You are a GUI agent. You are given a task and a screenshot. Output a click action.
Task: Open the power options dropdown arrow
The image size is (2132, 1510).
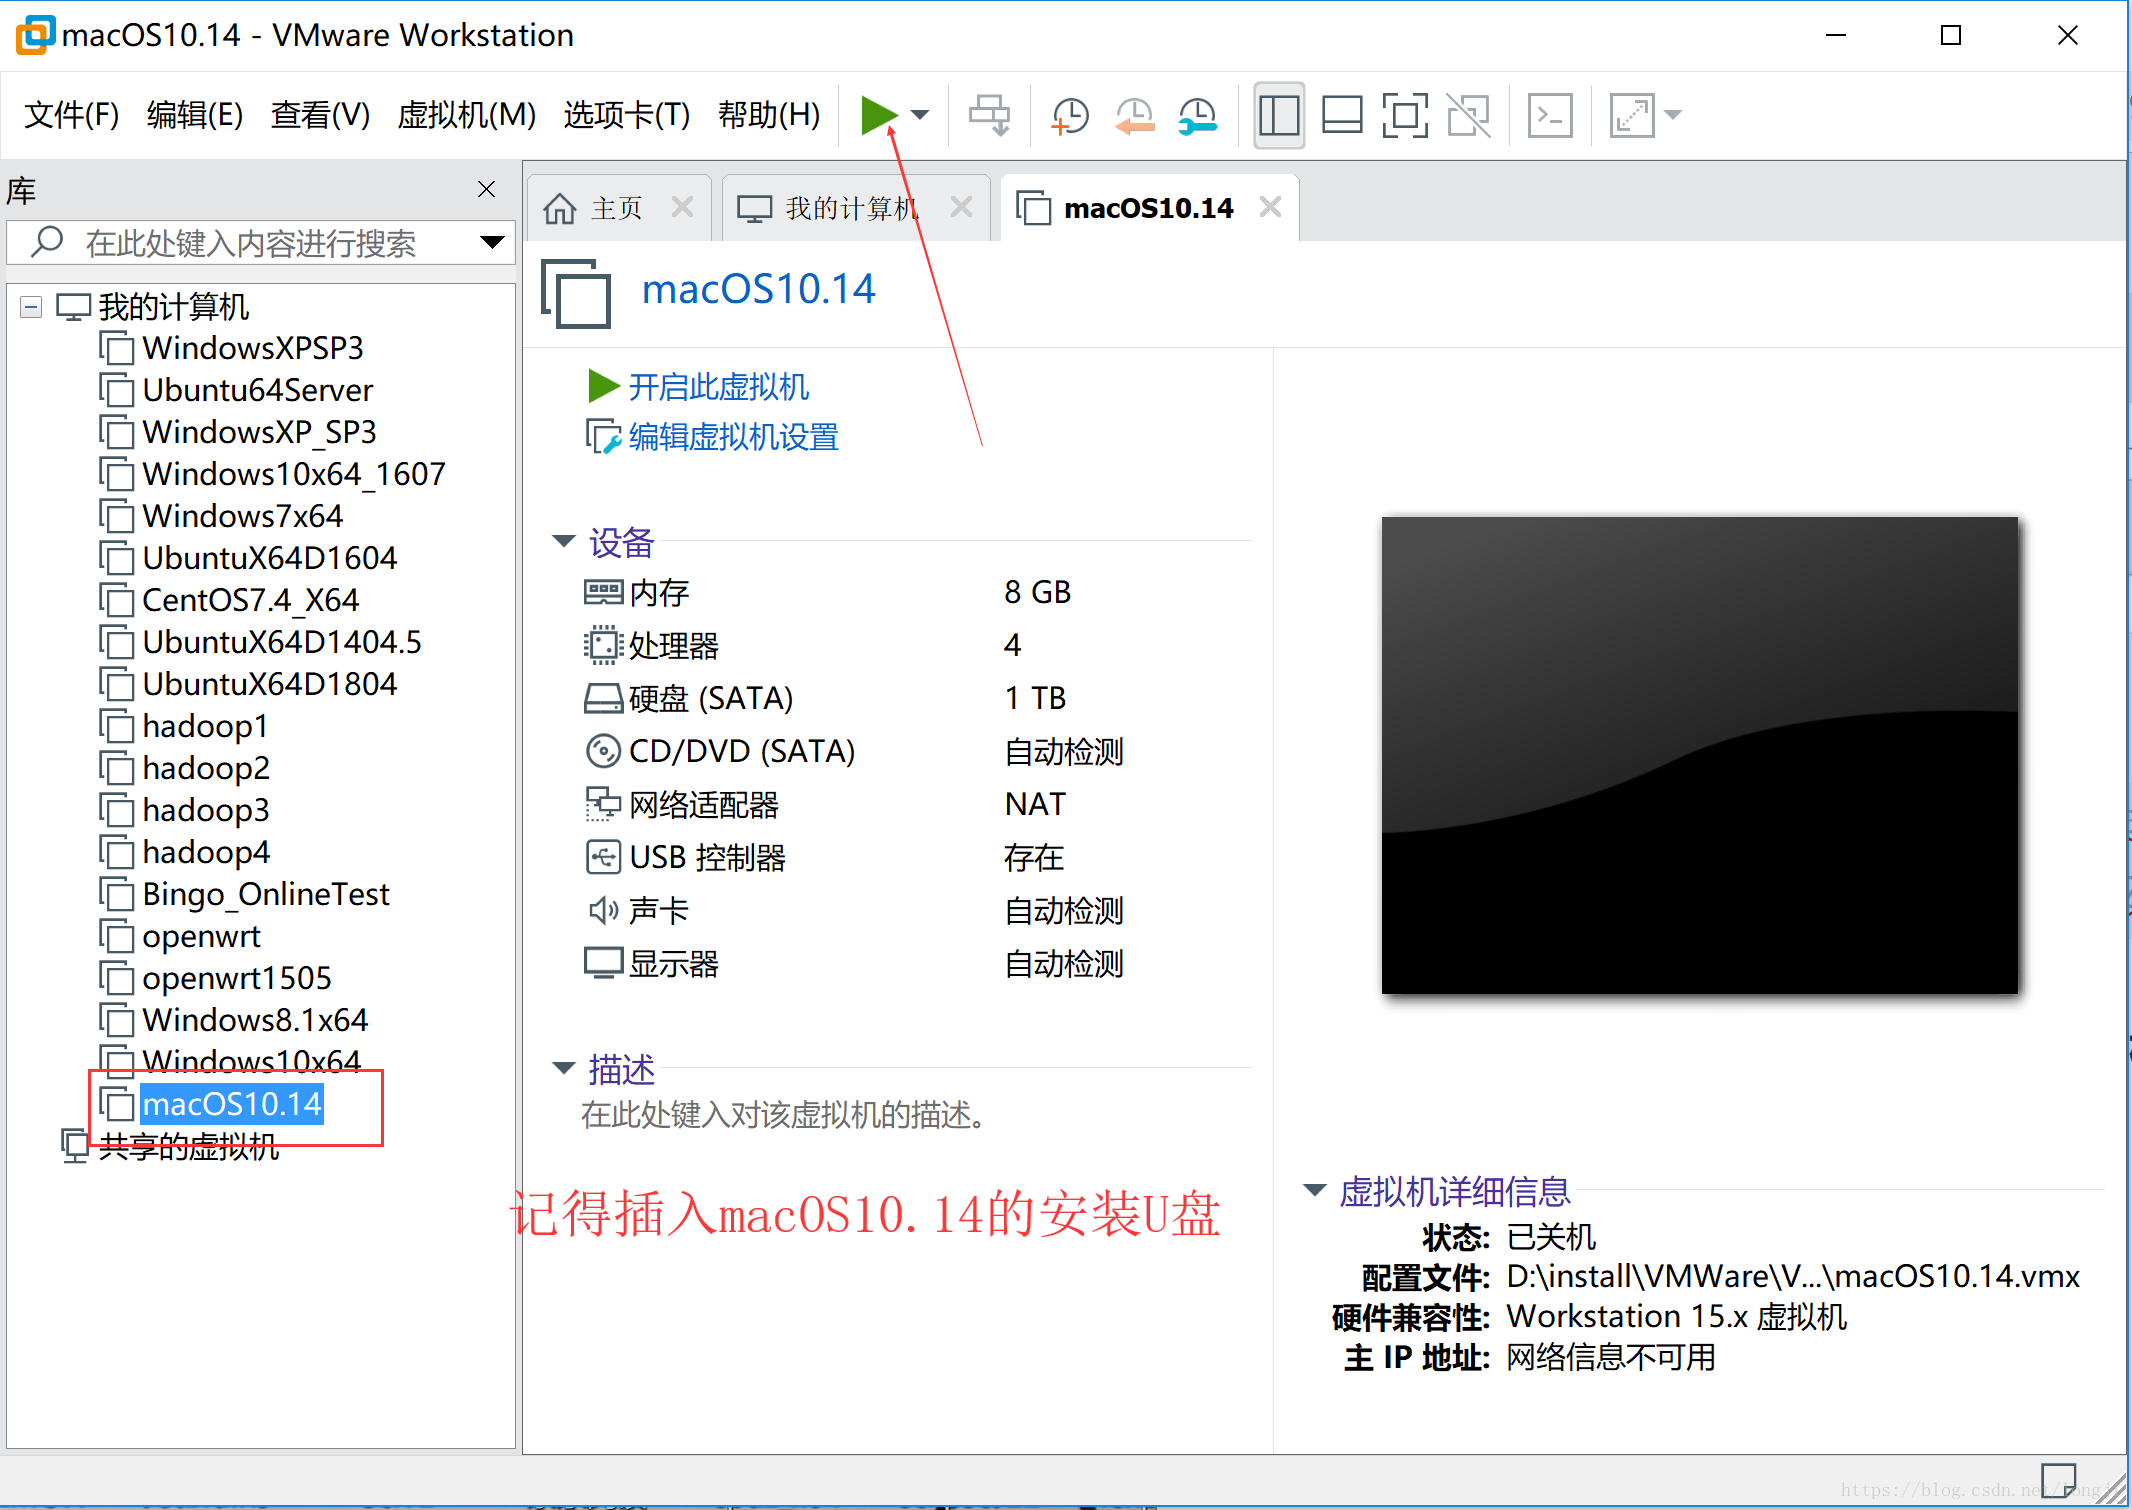coord(921,115)
